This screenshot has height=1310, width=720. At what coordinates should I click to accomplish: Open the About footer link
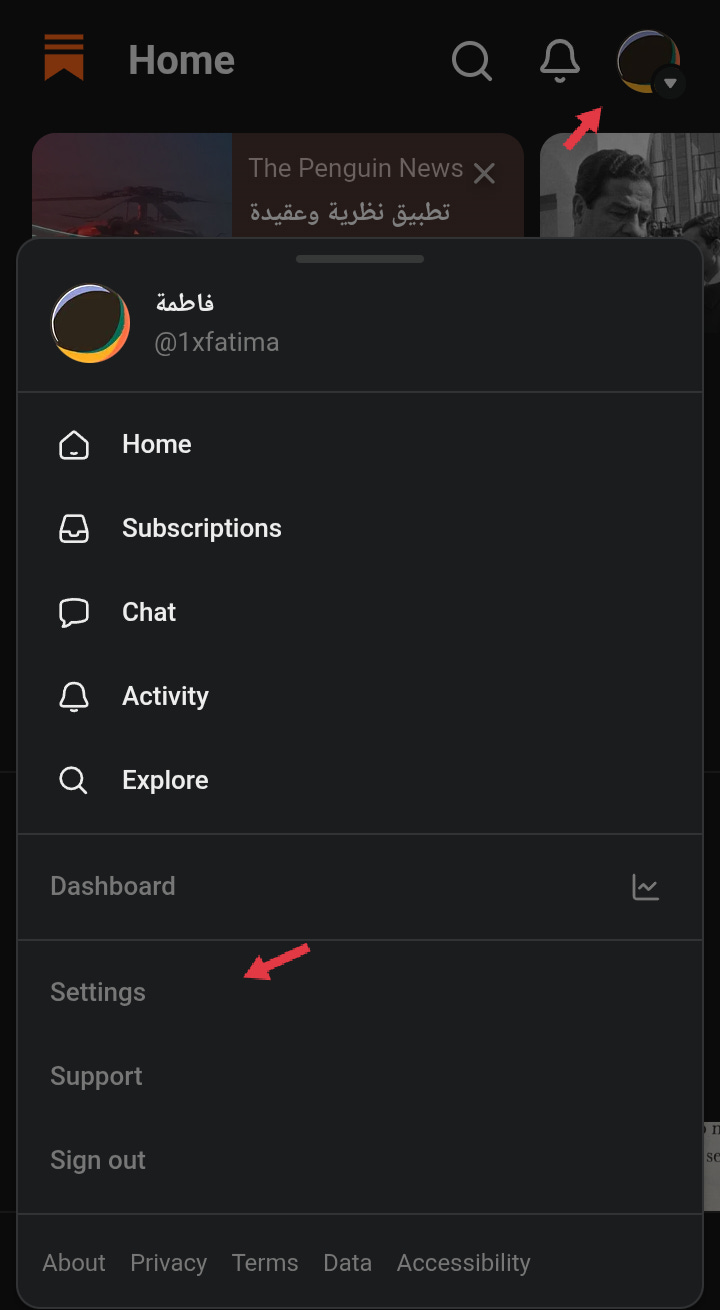(74, 1263)
